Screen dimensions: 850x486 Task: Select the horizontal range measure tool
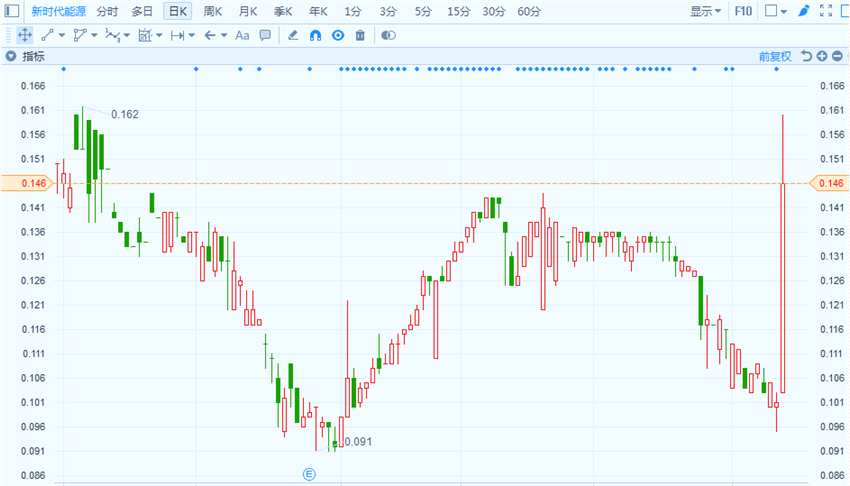pyautogui.click(x=177, y=36)
